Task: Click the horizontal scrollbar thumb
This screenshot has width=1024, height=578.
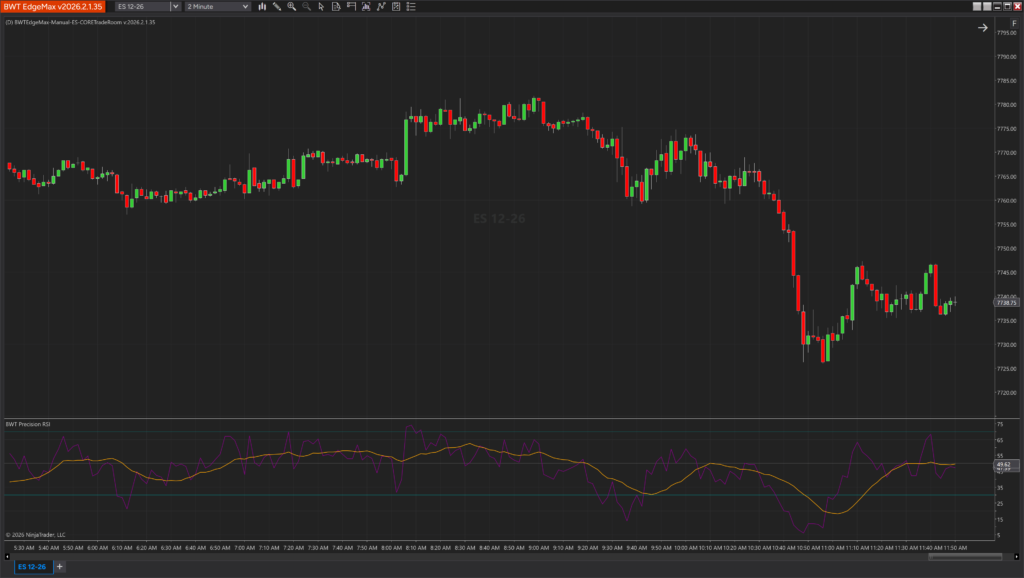Action: (x=965, y=557)
